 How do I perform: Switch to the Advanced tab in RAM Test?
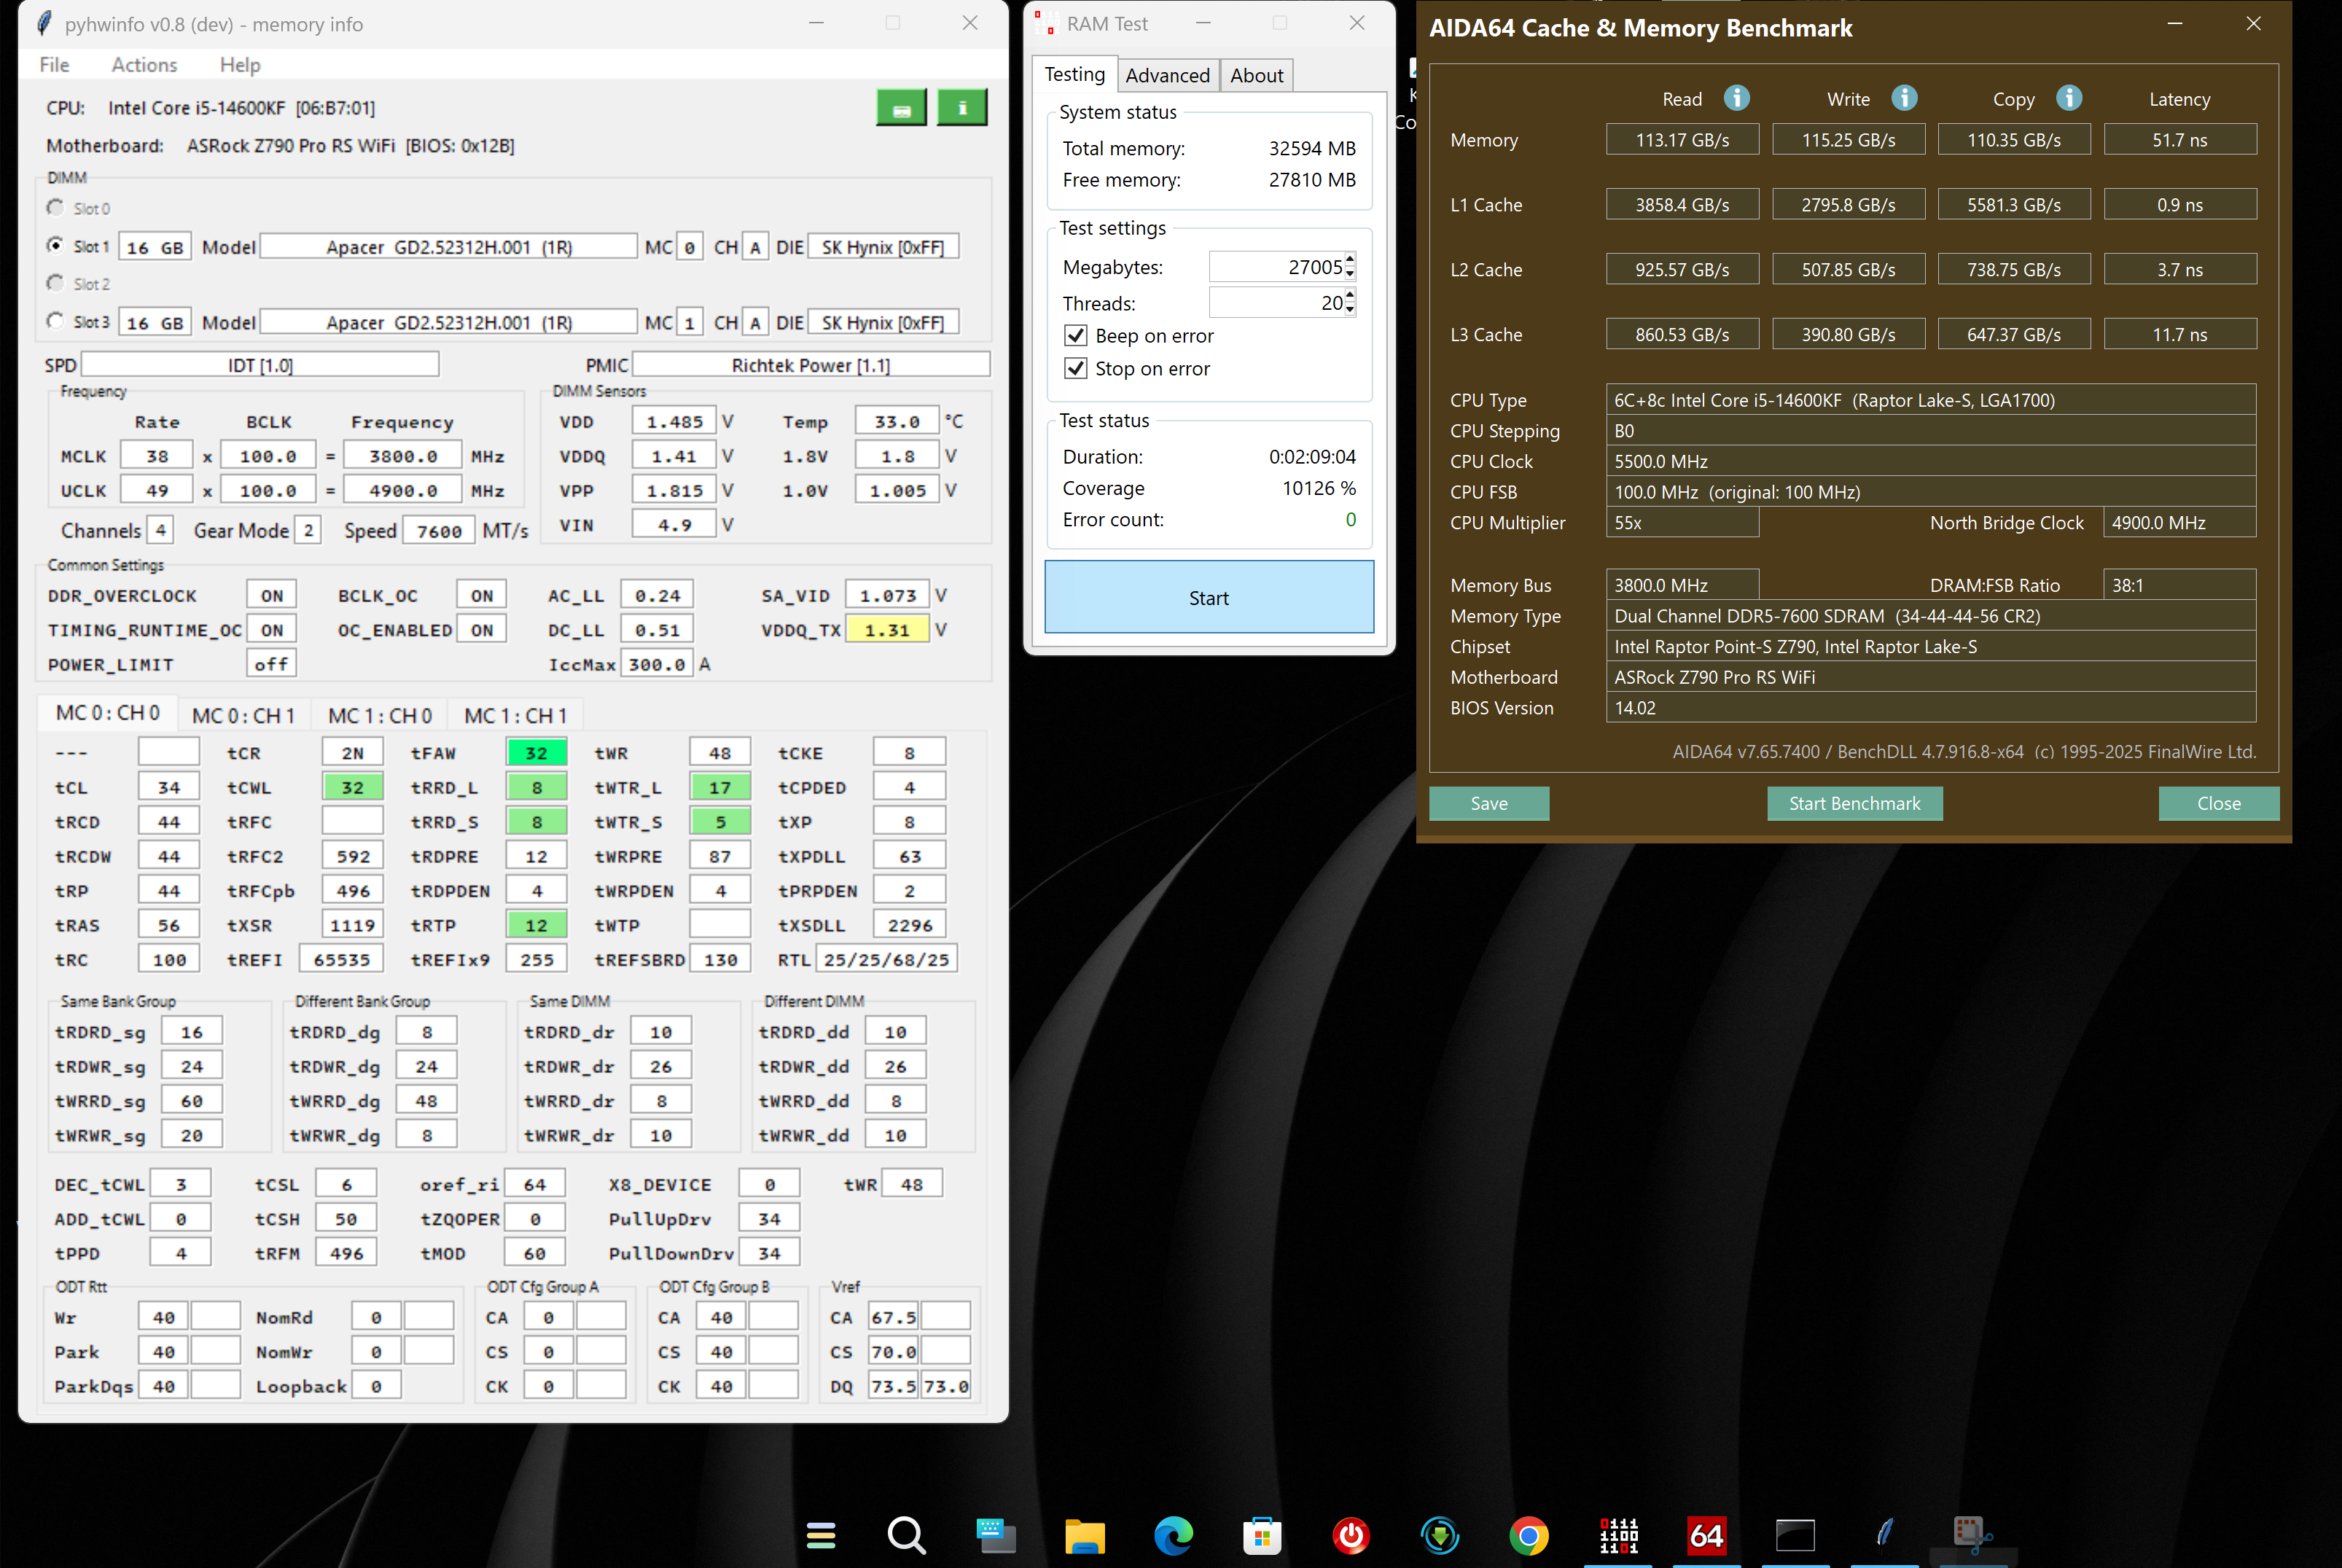(x=1167, y=76)
